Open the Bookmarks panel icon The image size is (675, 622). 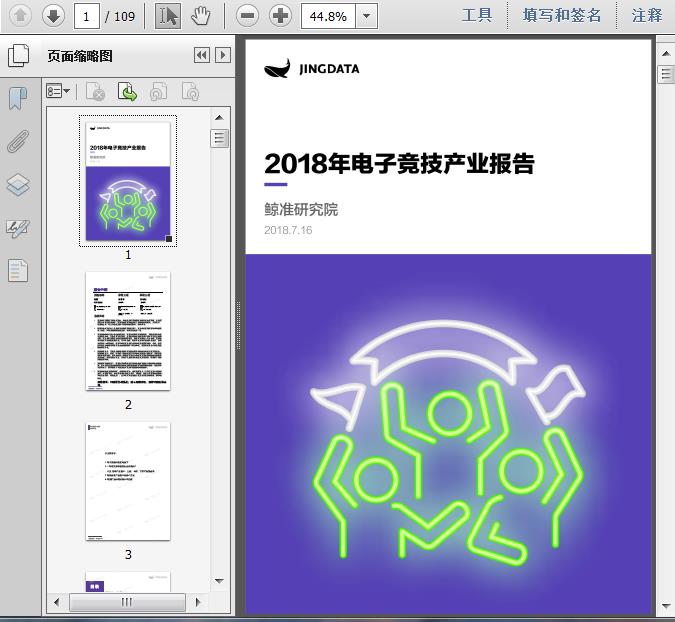(x=18, y=98)
